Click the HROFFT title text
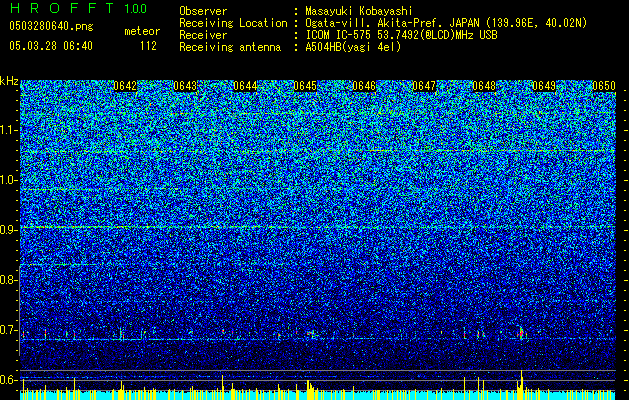The height and width of the screenshot is (400, 629). [62, 8]
